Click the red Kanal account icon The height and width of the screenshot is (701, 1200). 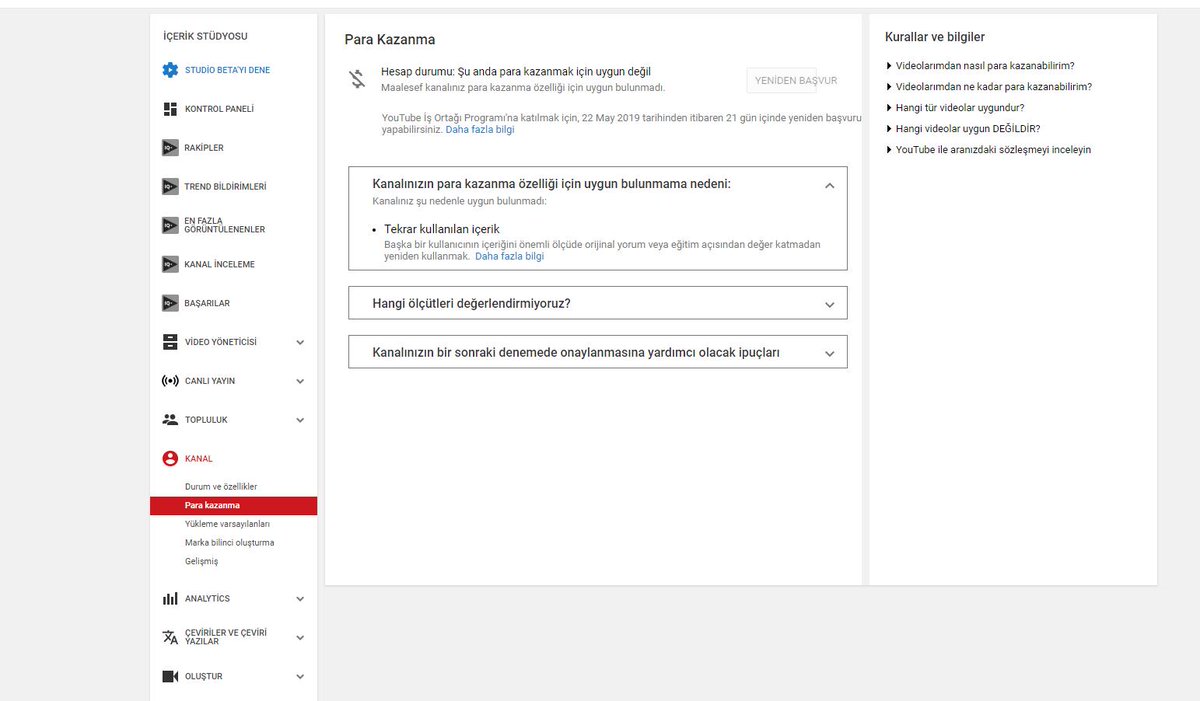(170, 459)
